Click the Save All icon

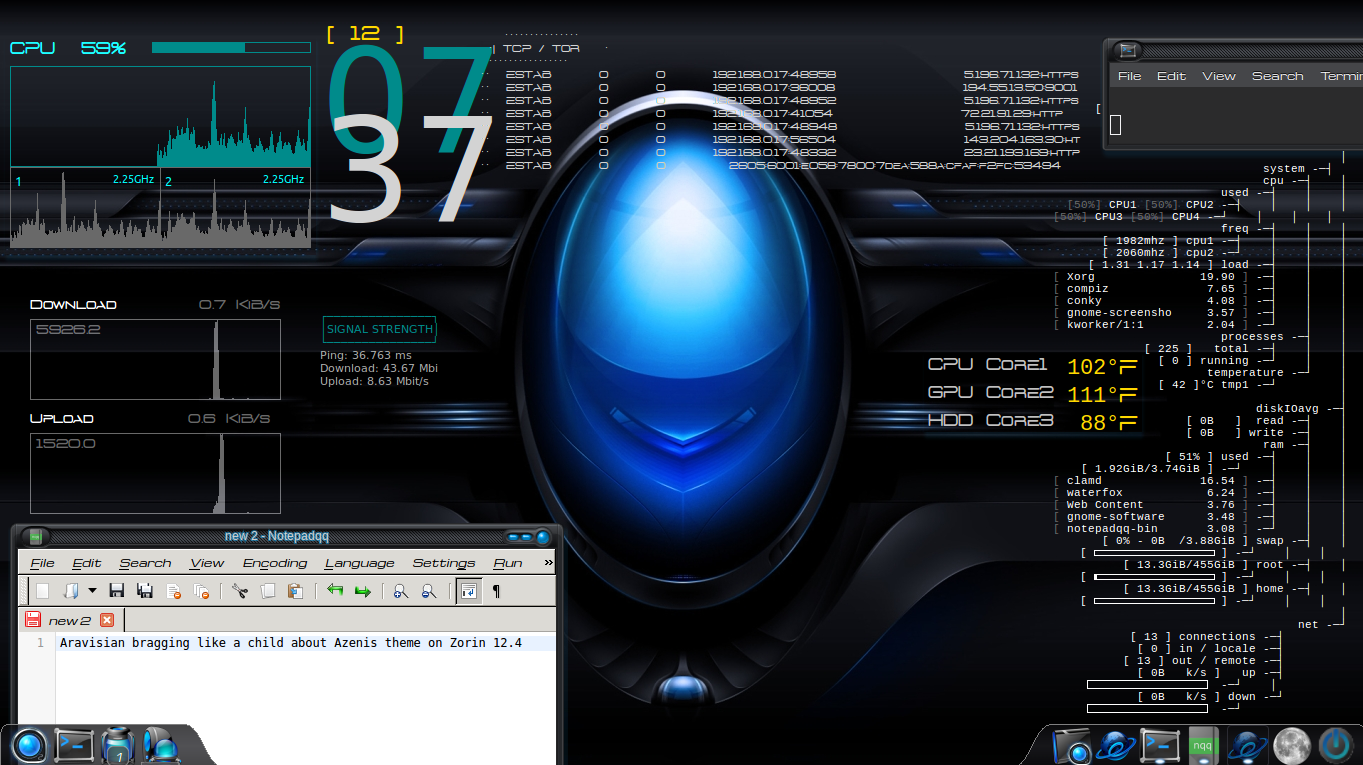point(145,591)
